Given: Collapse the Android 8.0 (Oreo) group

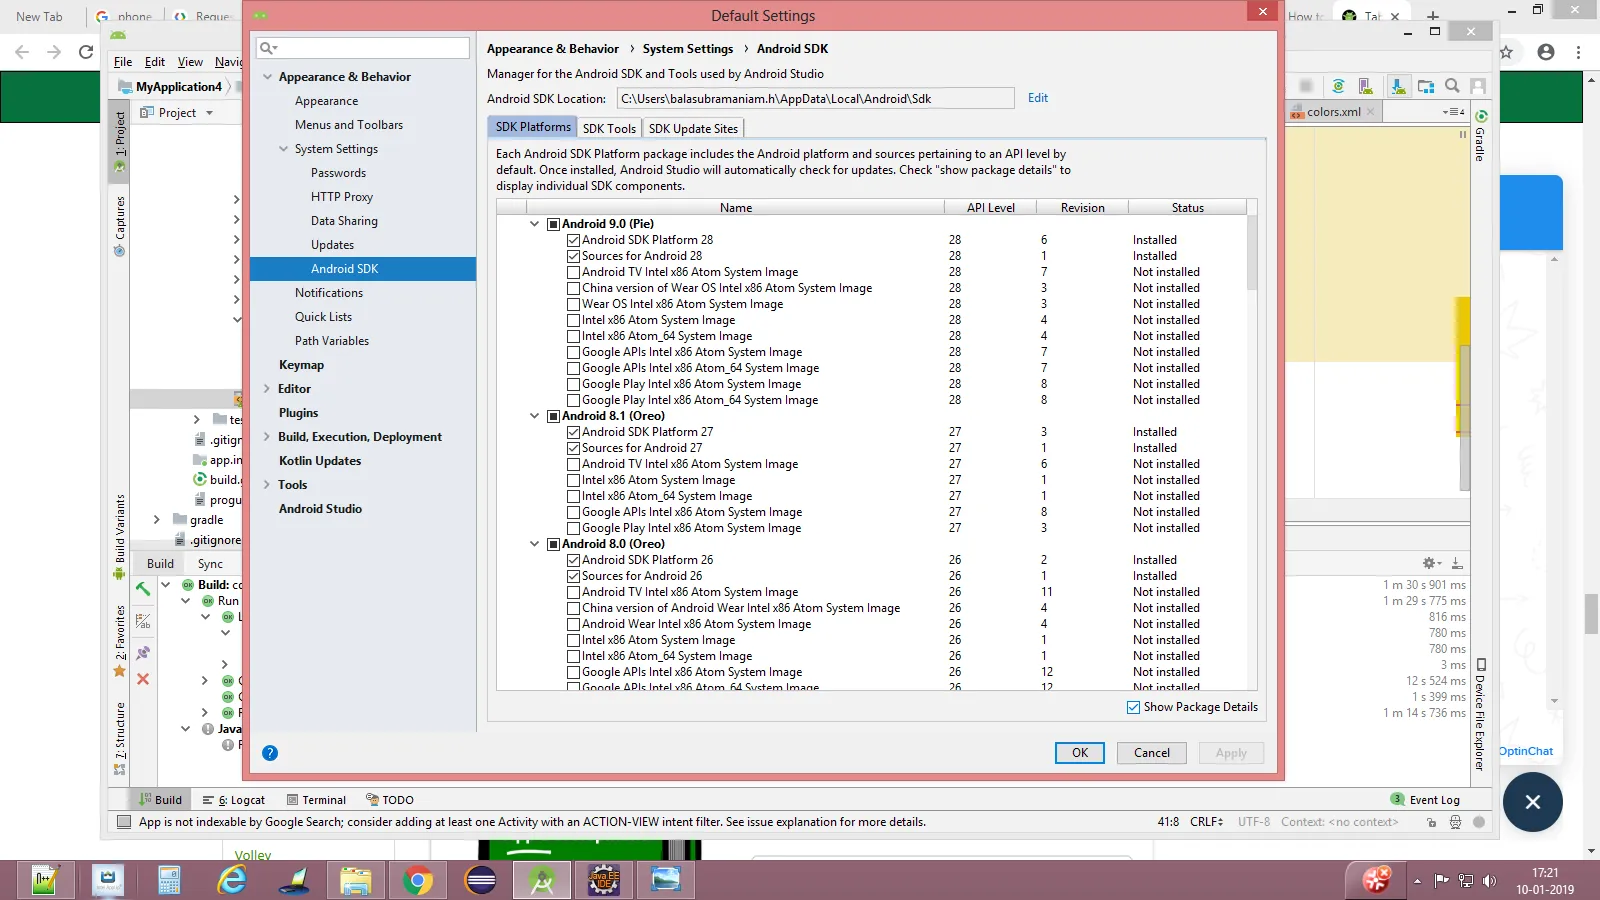Looking at the screenshot, I should click(x=535, y=544).
